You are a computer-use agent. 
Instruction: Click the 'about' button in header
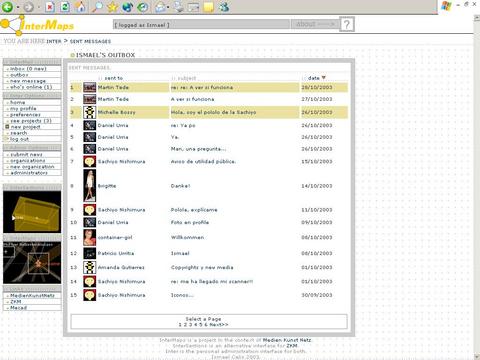click(x=315, y=24)
